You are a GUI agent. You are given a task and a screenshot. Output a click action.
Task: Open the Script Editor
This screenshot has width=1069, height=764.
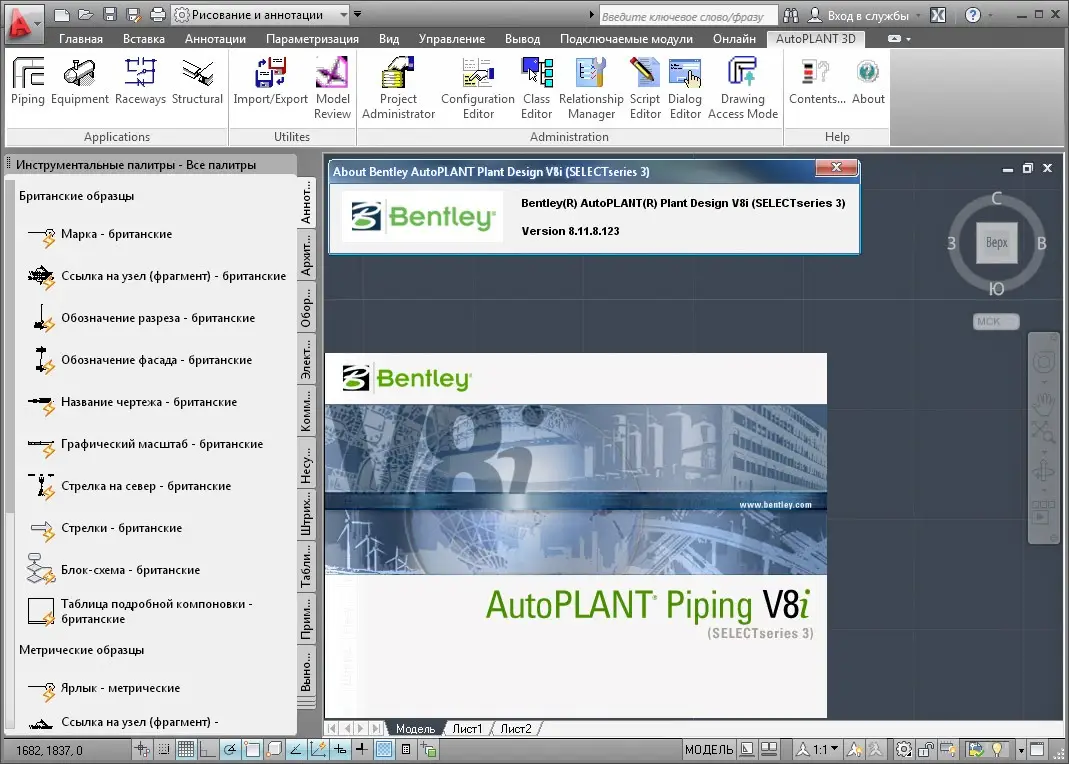(x=645, y=89)
